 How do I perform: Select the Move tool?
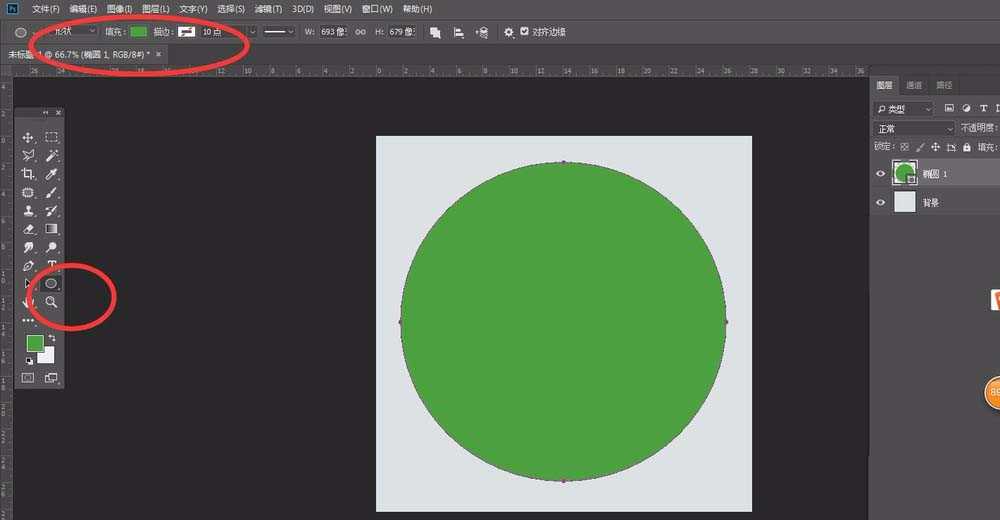pyautogui.click(x=28, y=137)
